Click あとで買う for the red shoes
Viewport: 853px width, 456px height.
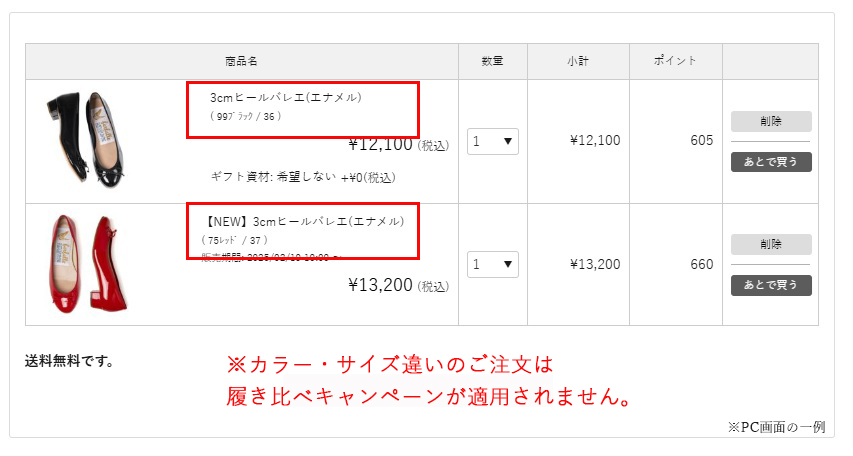771,286
